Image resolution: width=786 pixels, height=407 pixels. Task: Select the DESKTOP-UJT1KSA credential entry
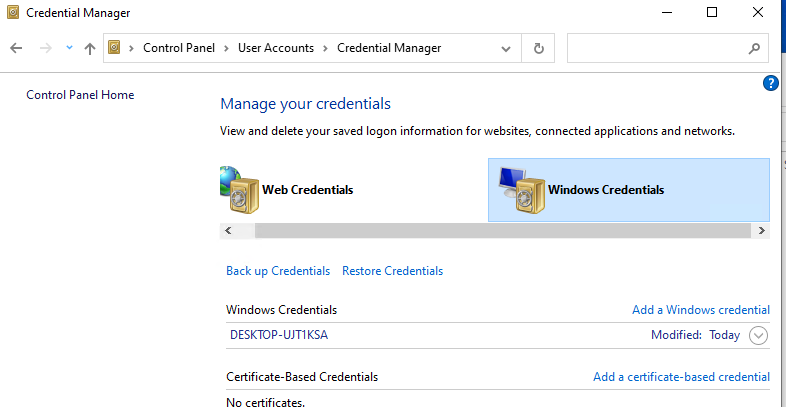(498, 335)
